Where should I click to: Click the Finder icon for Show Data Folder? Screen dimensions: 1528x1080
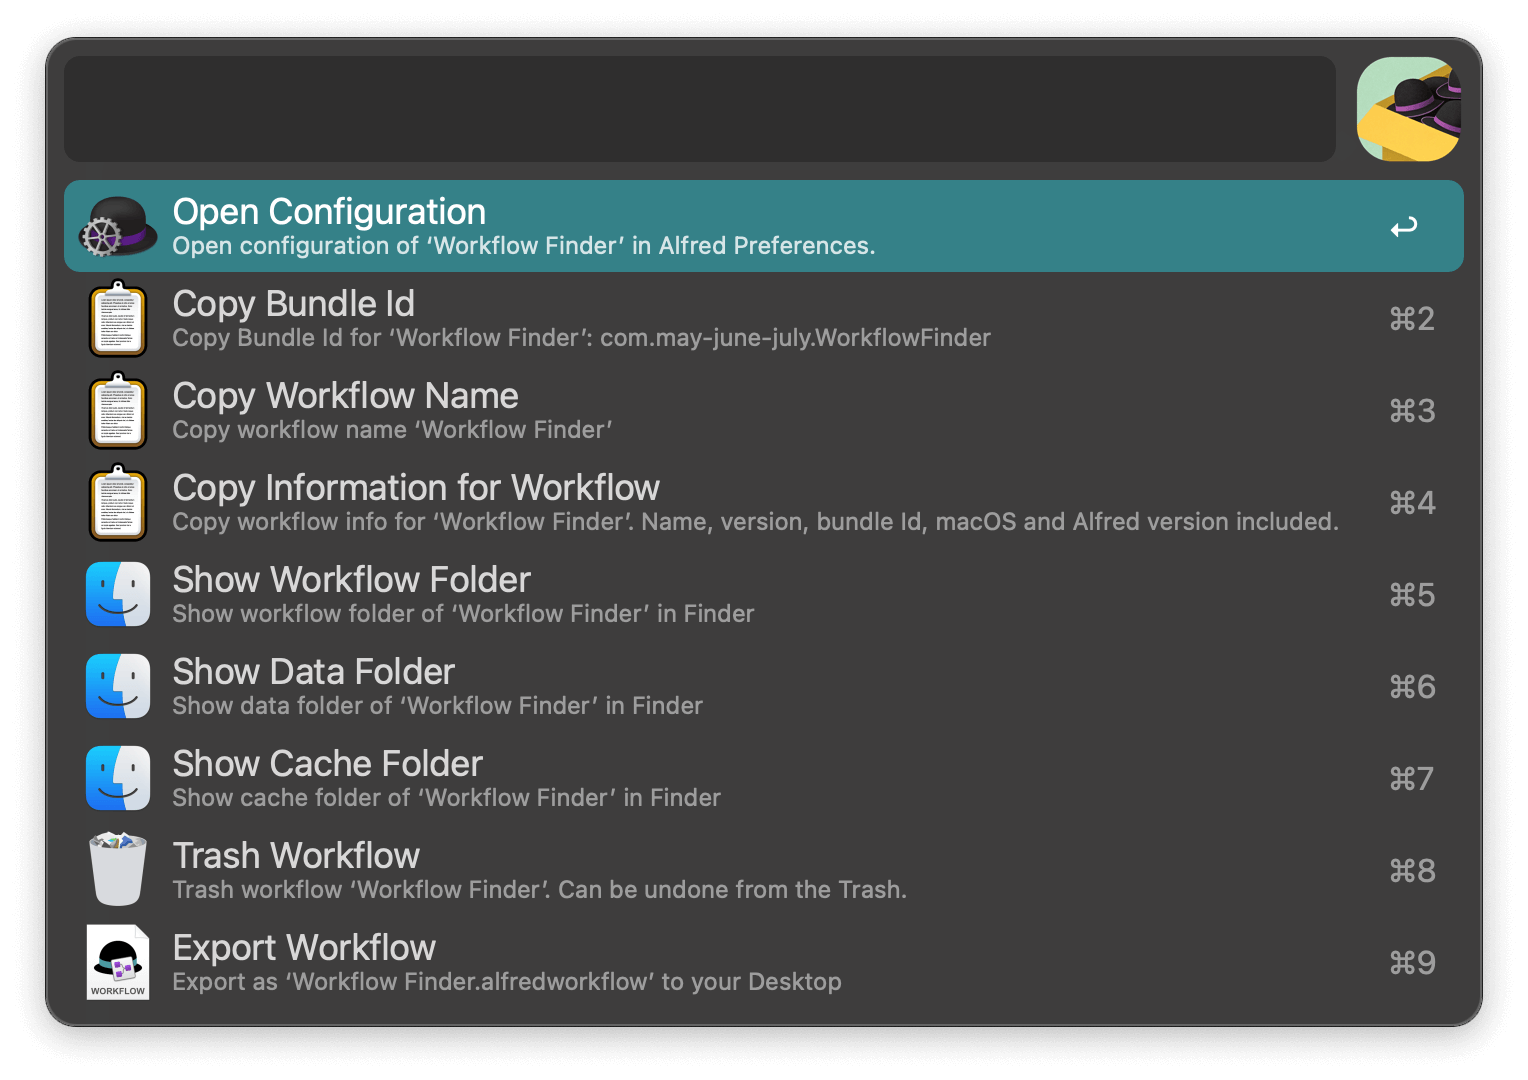pyautogui.click(x=118, y=686)
